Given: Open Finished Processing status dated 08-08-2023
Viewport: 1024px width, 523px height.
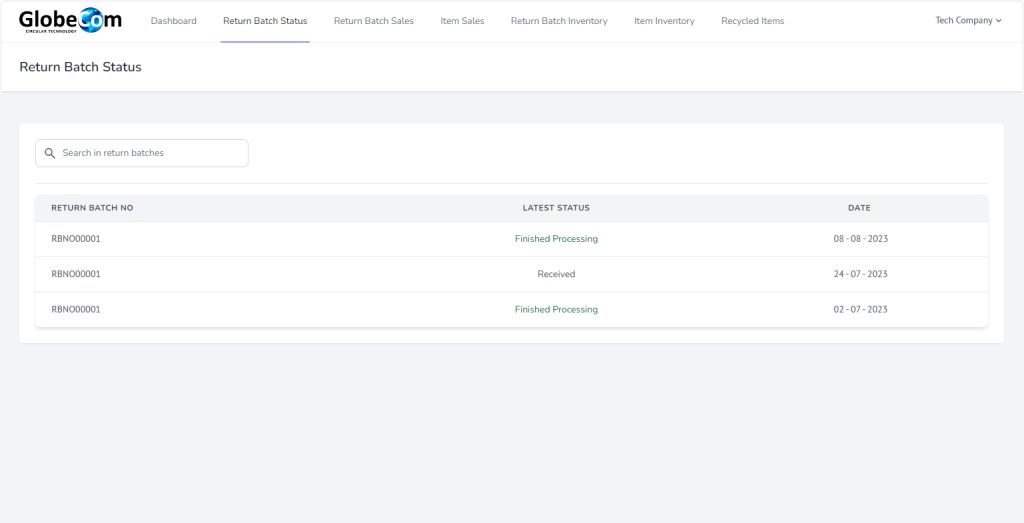Looking at the screenshot, I should pyautogui.click(x=556, y=239).
